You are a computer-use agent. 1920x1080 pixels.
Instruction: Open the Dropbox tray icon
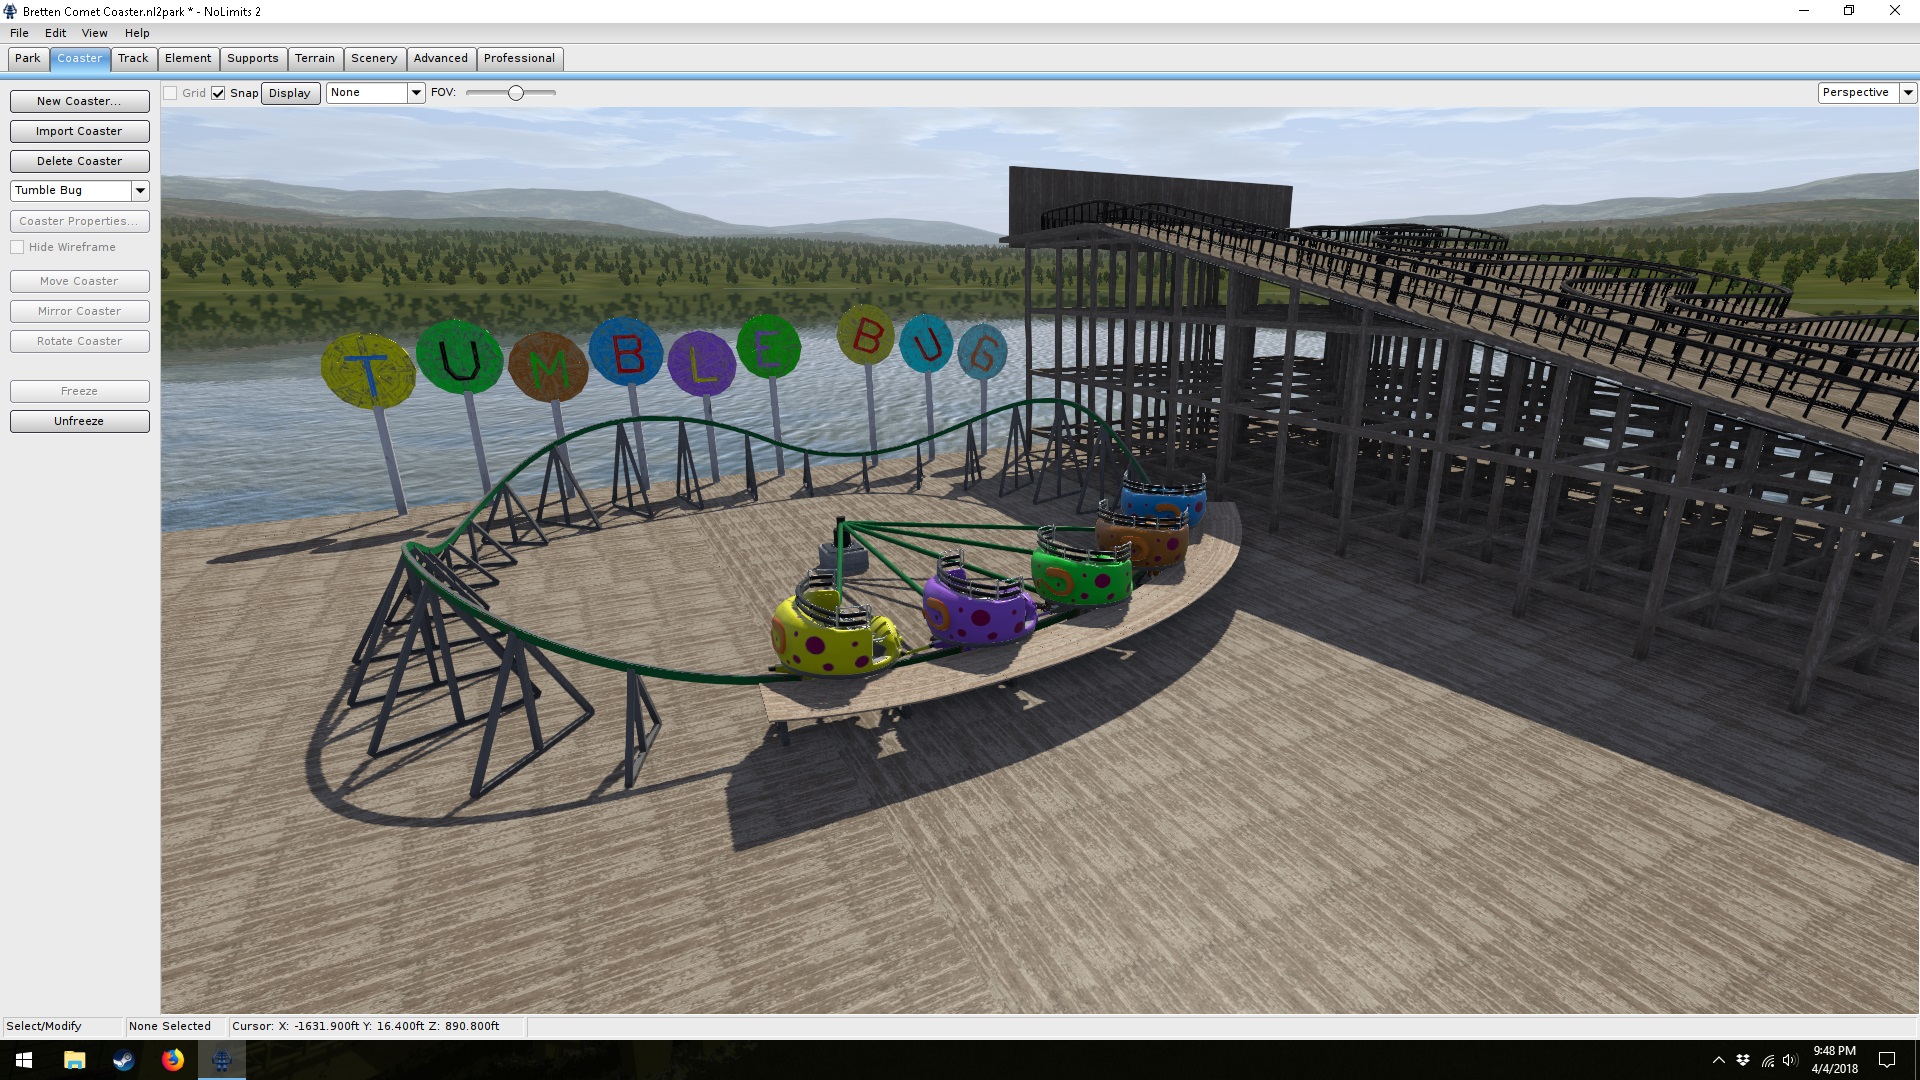[1743, 1060]
